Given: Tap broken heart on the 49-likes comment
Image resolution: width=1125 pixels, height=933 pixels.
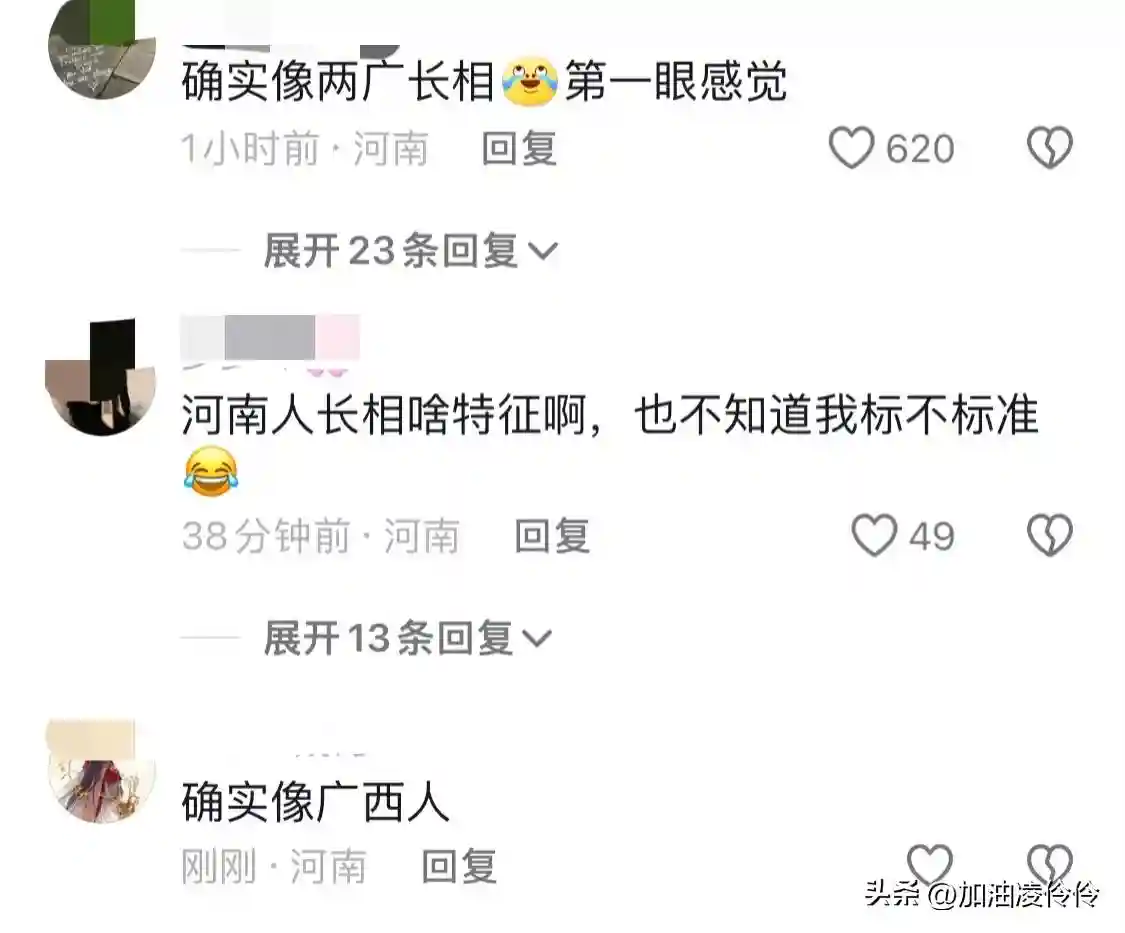Looking at the screenshot, I should 1050,535.
